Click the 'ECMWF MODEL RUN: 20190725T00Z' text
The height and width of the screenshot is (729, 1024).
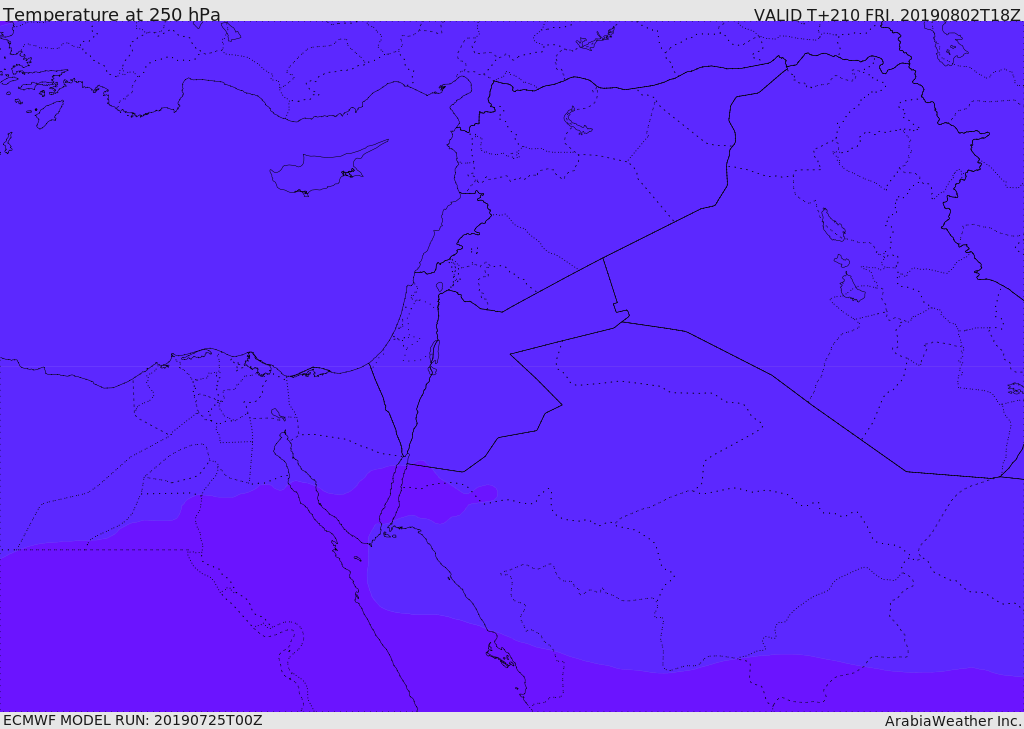(x=133, y=720)
